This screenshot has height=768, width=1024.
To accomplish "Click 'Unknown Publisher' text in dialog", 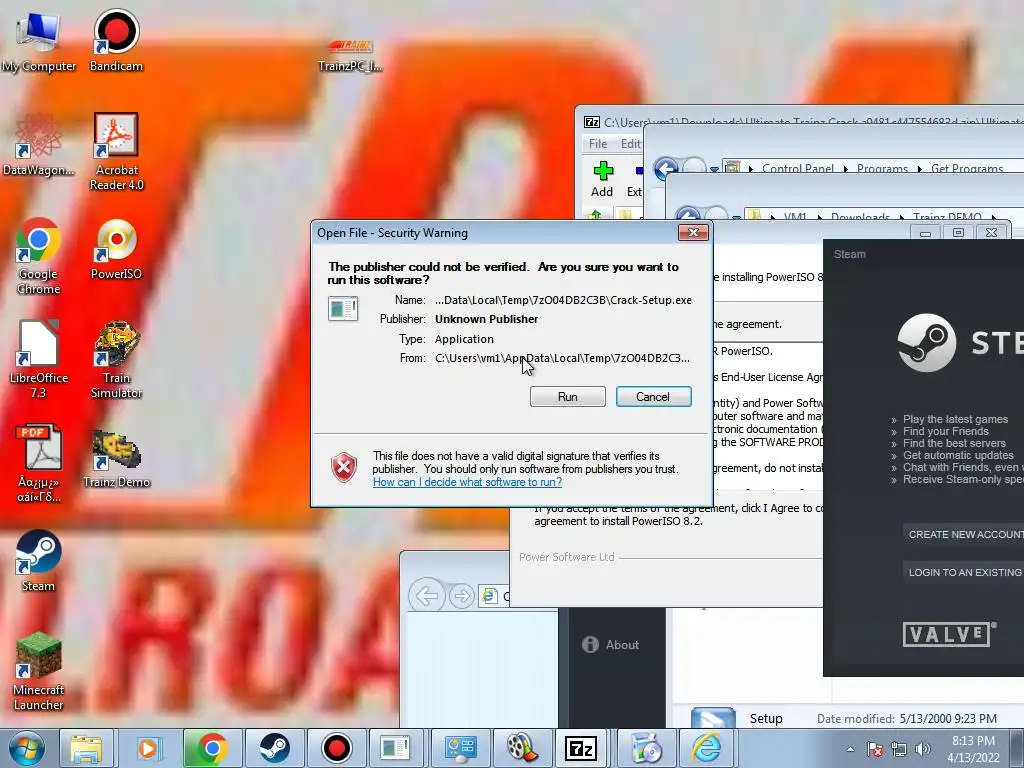I will [487, 319].
